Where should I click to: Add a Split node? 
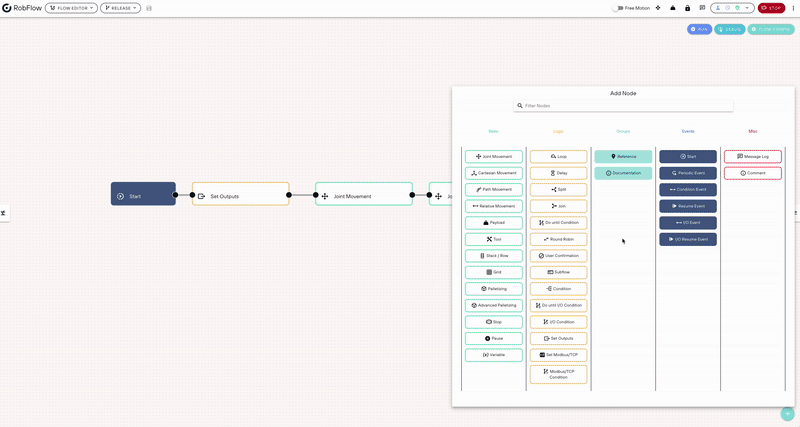(559, 190)
